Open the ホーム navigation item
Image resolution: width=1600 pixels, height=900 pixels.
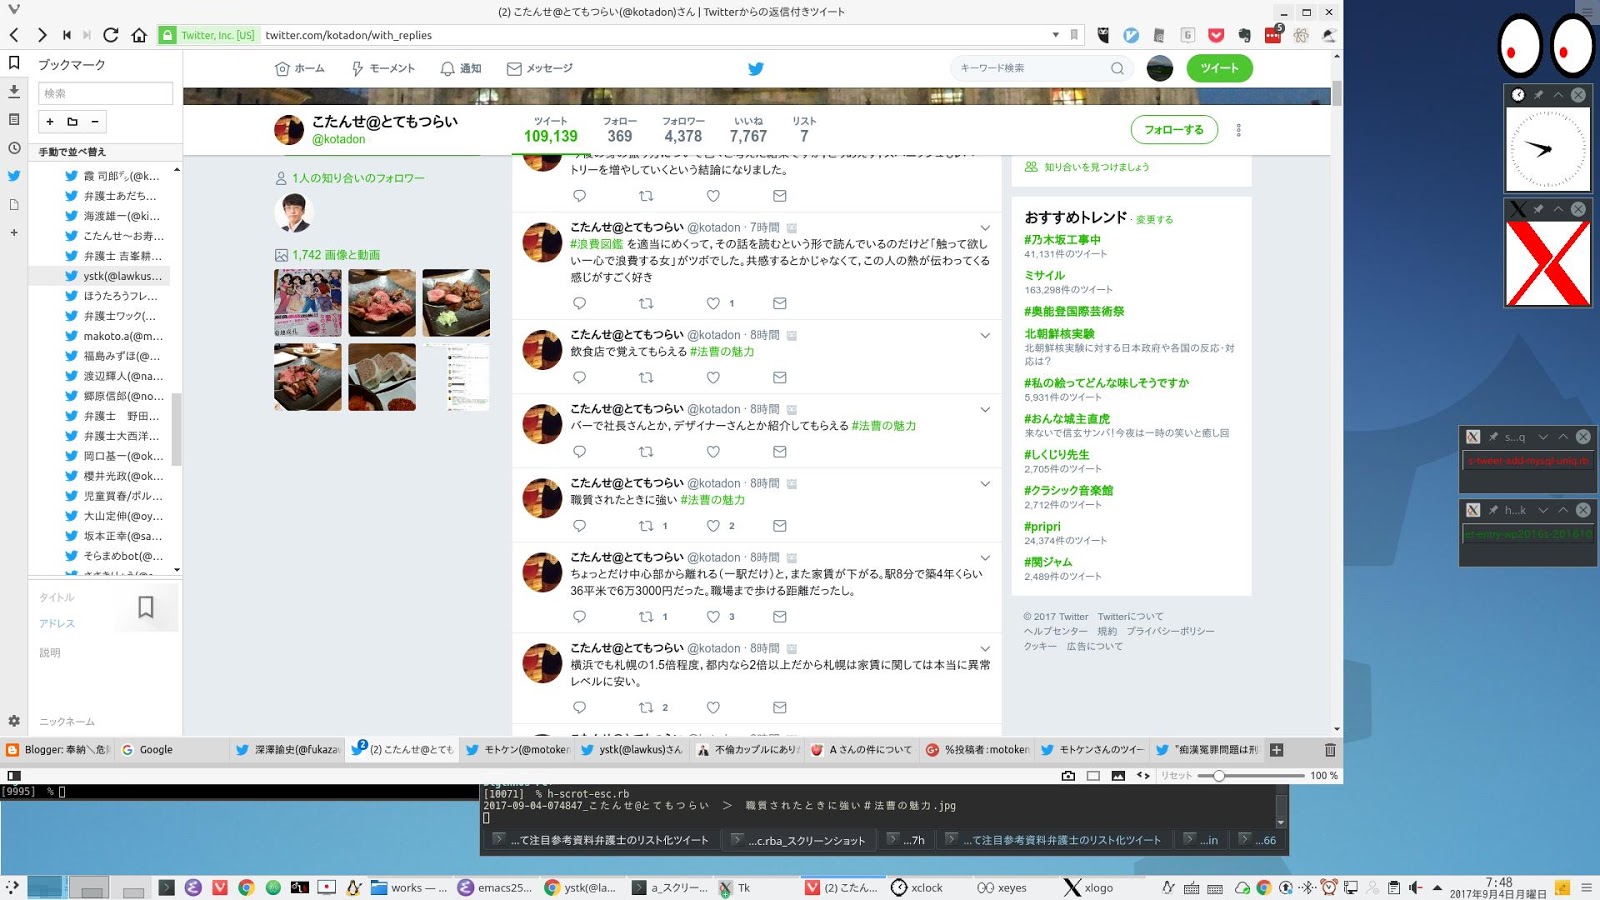tap(300, 68)
